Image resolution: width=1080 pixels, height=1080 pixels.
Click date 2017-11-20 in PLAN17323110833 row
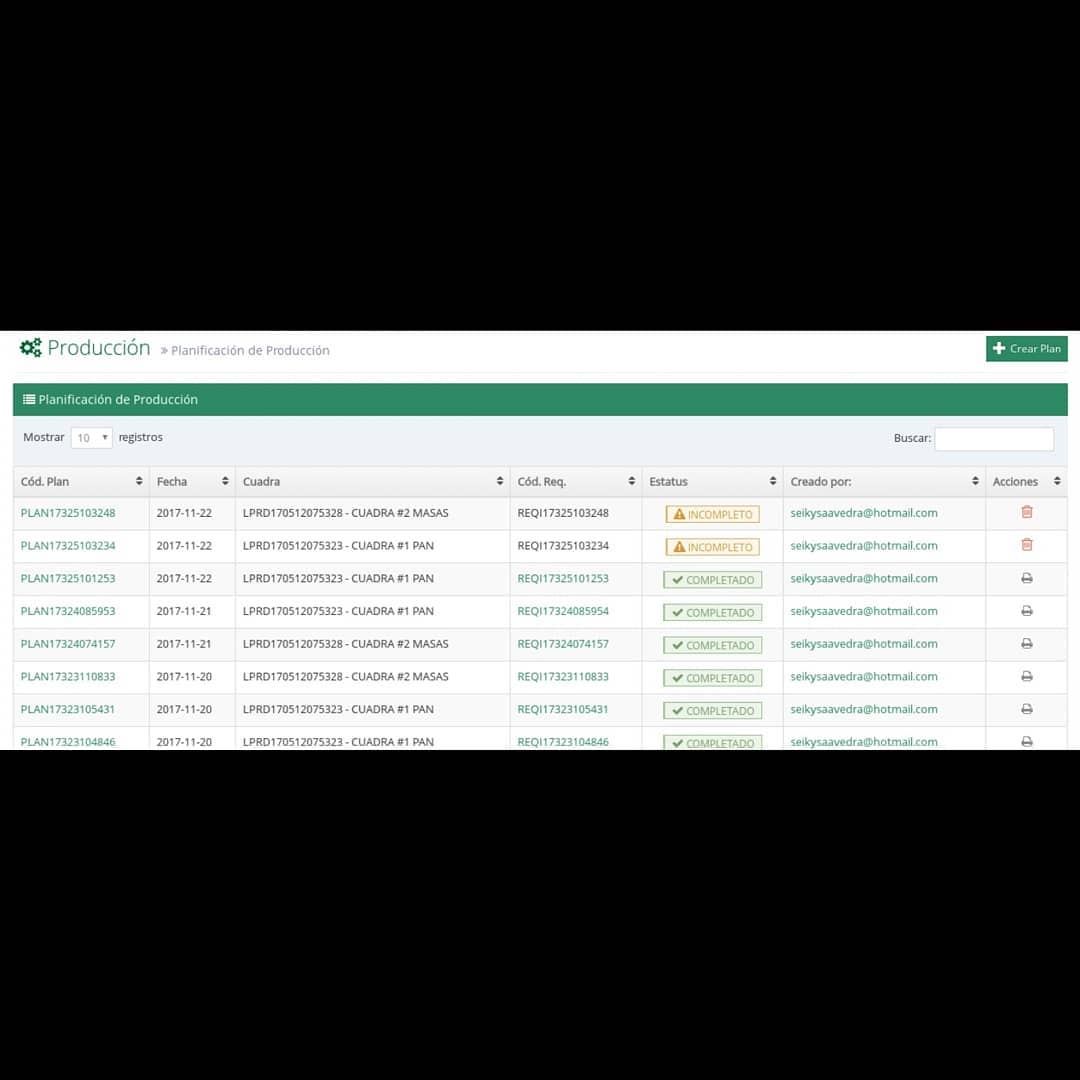184,676
